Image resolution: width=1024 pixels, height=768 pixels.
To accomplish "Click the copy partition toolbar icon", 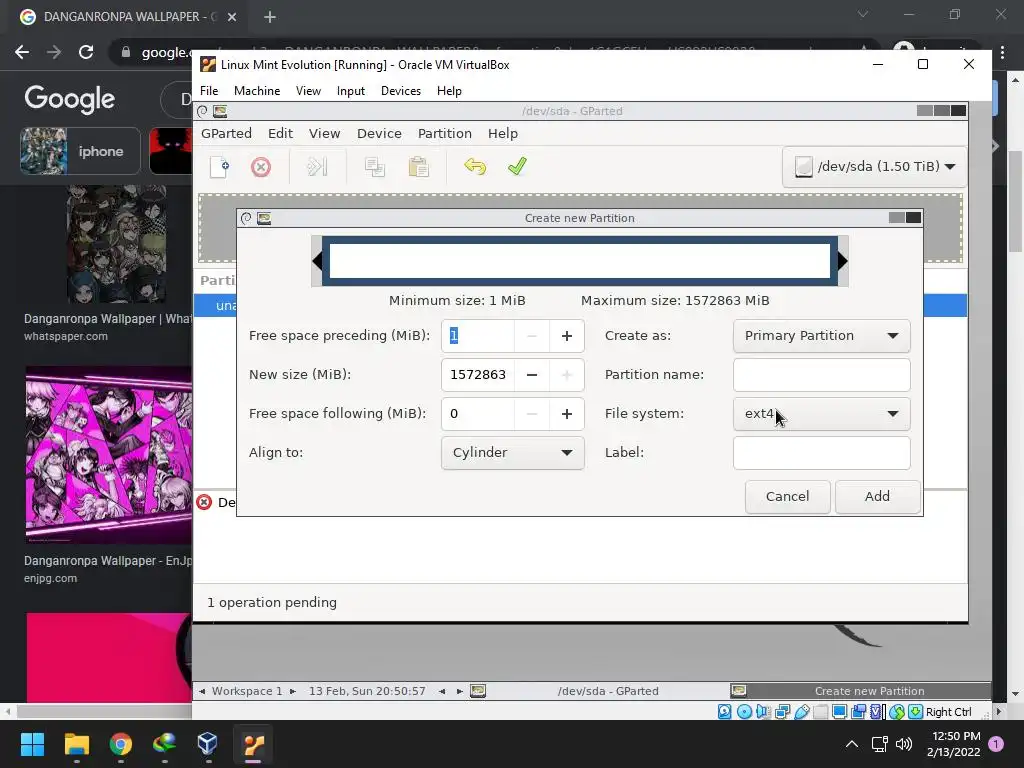I will pos(375,167).
